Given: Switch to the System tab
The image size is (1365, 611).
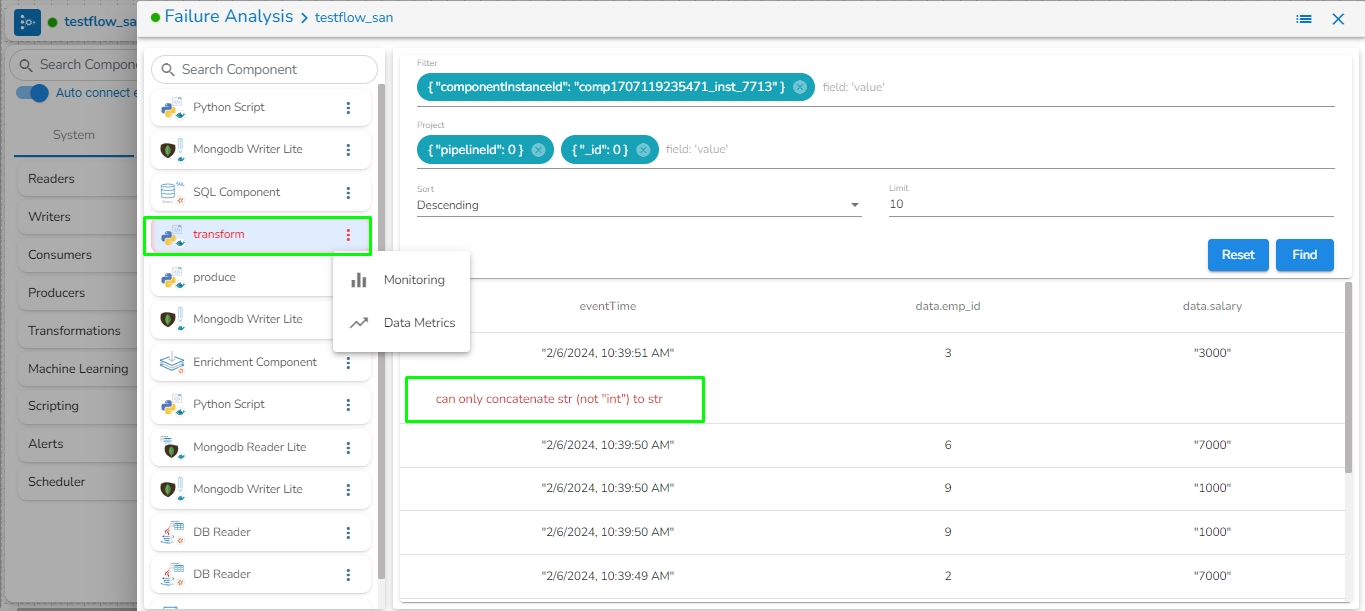Looking at the screenshot, I should 74,135.
